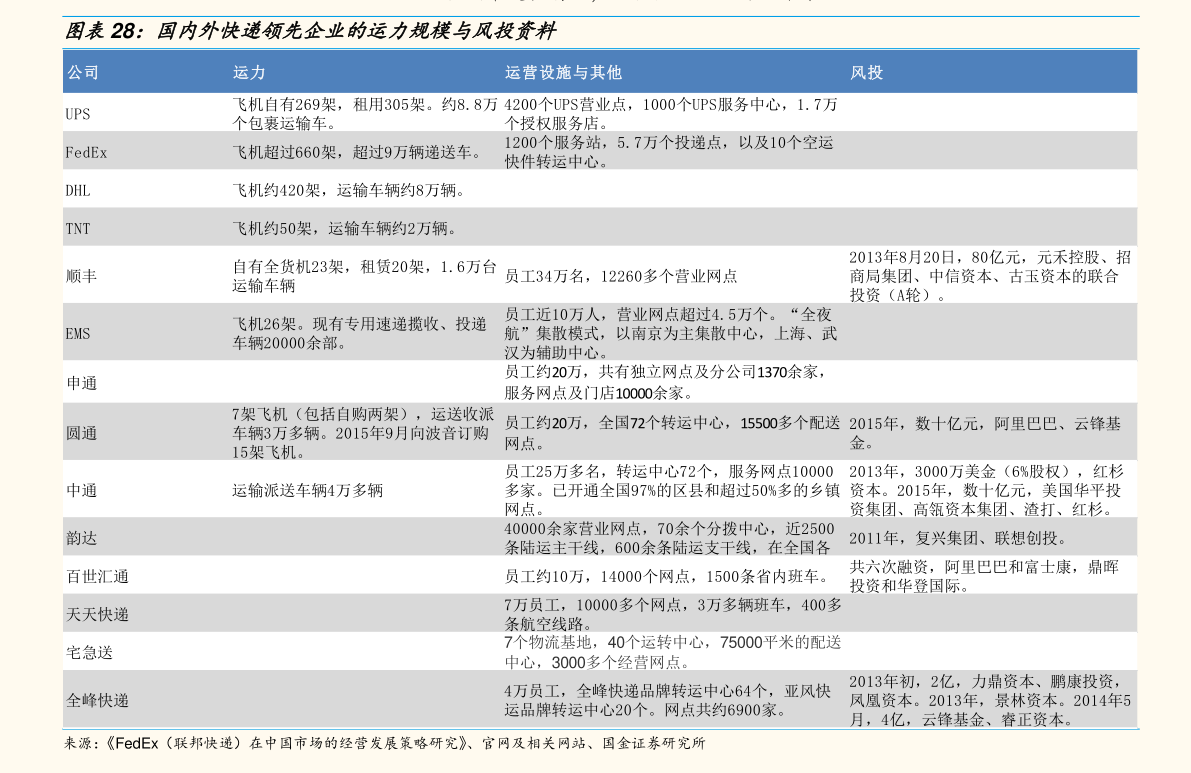Click 百世汇通 facilities '员工约10万，14000个网点'
The height and width of the screenshot is (773, 1191).
[x=597, y=576]
